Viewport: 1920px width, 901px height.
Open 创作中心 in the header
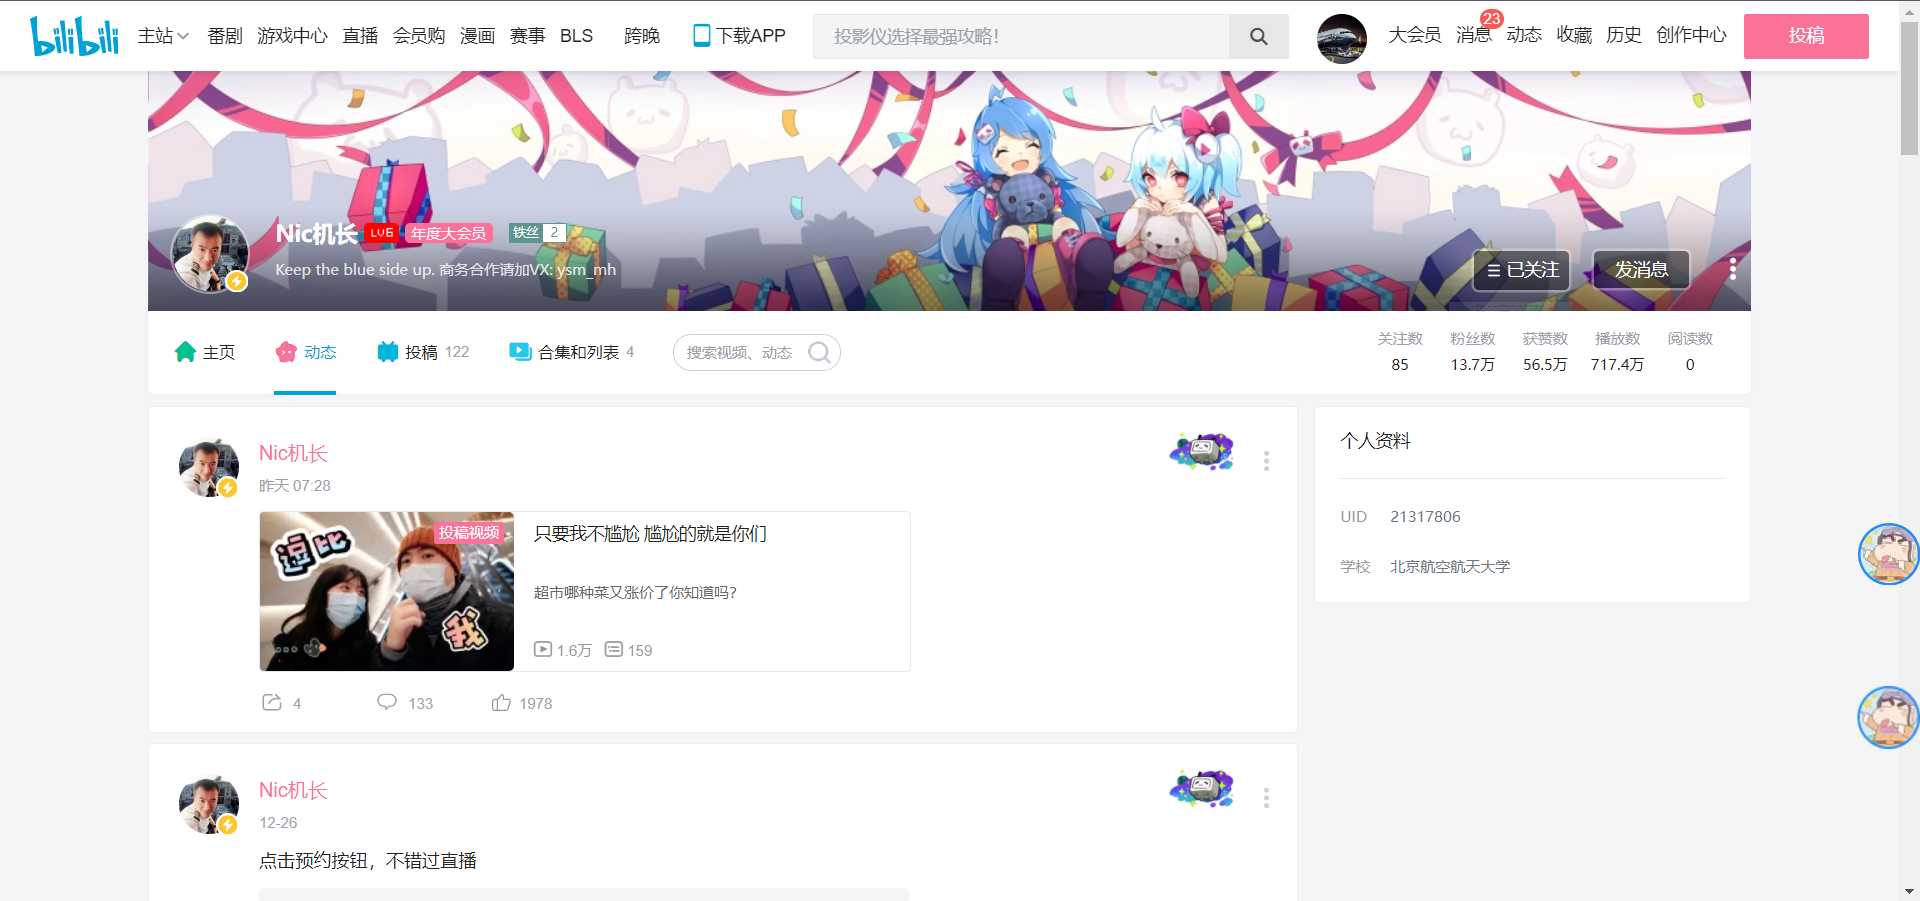tap(1691, 35)
